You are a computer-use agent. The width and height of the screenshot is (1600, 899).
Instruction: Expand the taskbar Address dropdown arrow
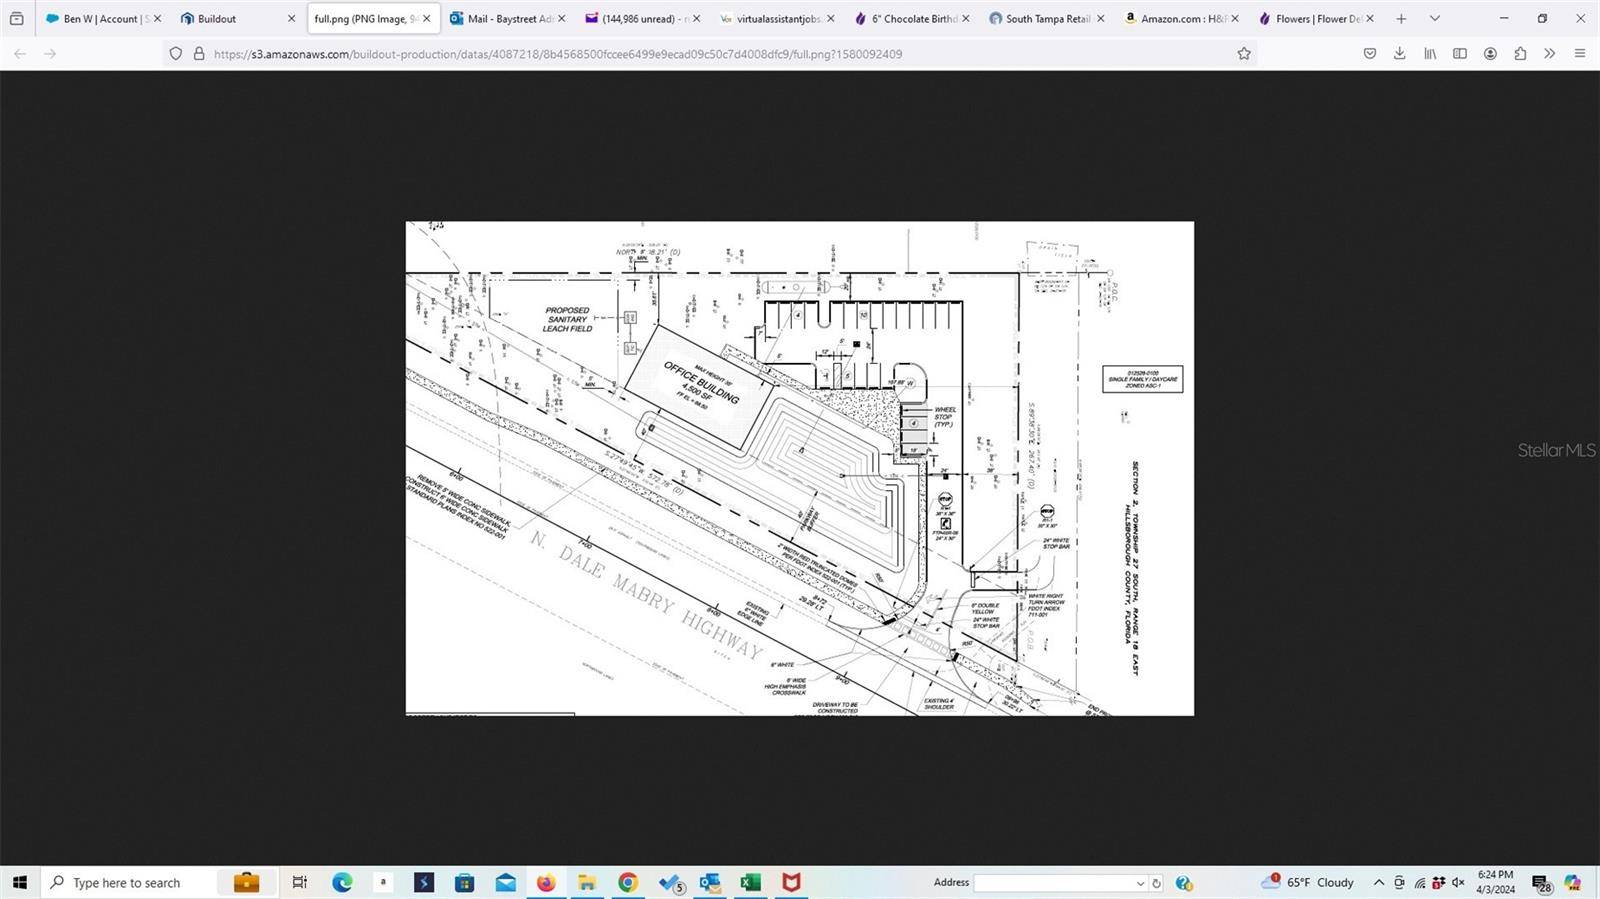[1140, 883]
